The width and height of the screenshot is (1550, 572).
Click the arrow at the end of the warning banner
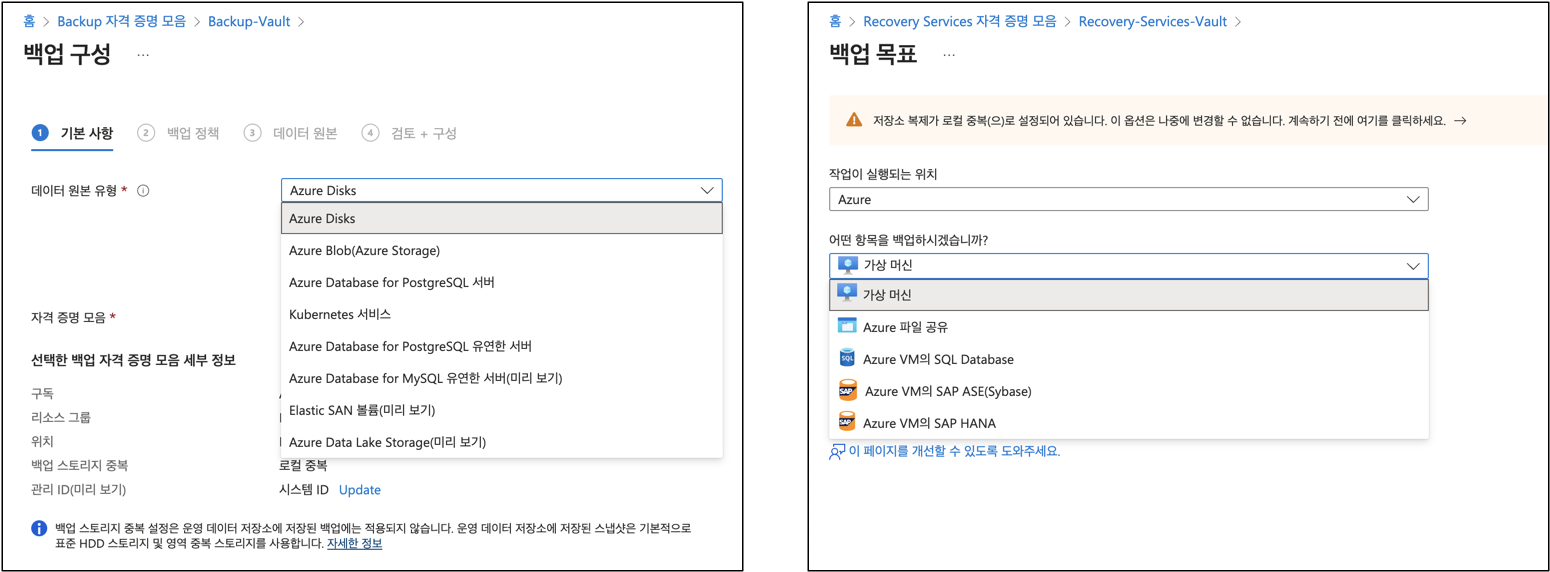pyautogui.click(x=1460, y=120)
